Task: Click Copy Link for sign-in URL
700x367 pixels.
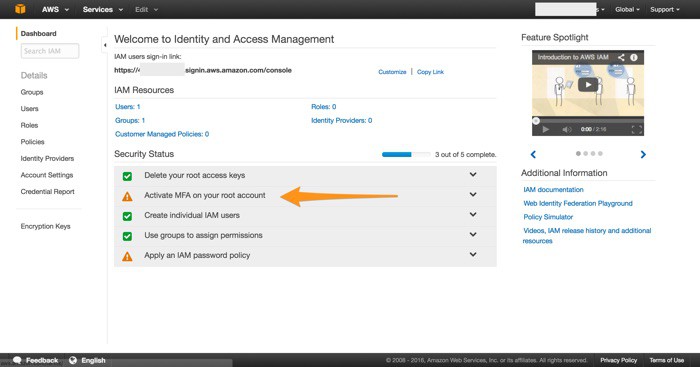Action: coord(430,72)
